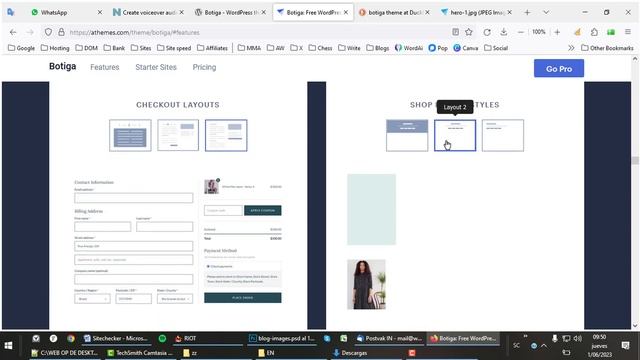Open Chrome from the taskbar
The width and height of the screenshot is (640, 360).
71,338
